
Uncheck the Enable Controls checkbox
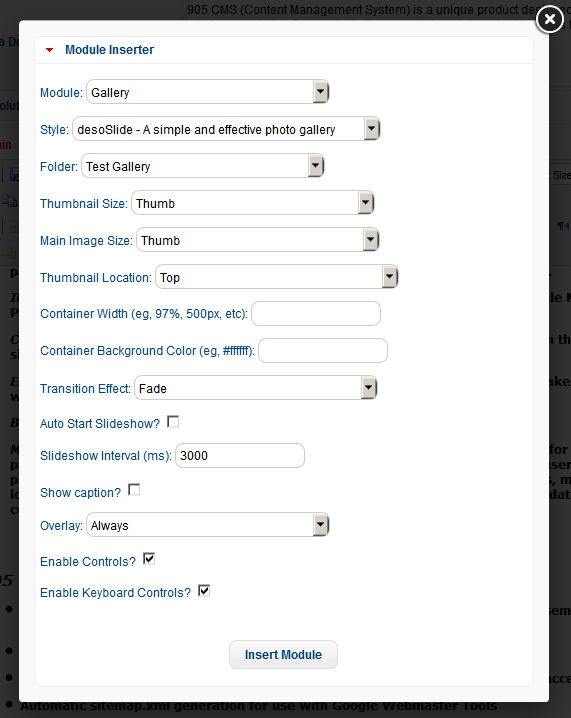149,559
